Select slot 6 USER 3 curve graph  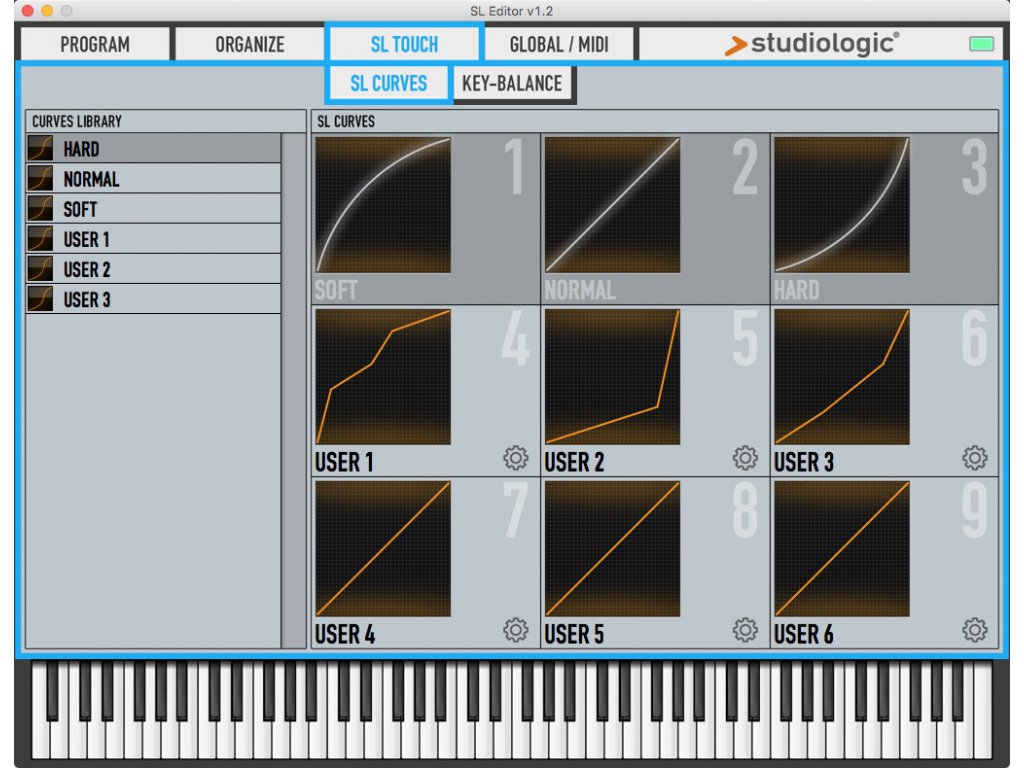pyautogui.click(x=842, y=377)
